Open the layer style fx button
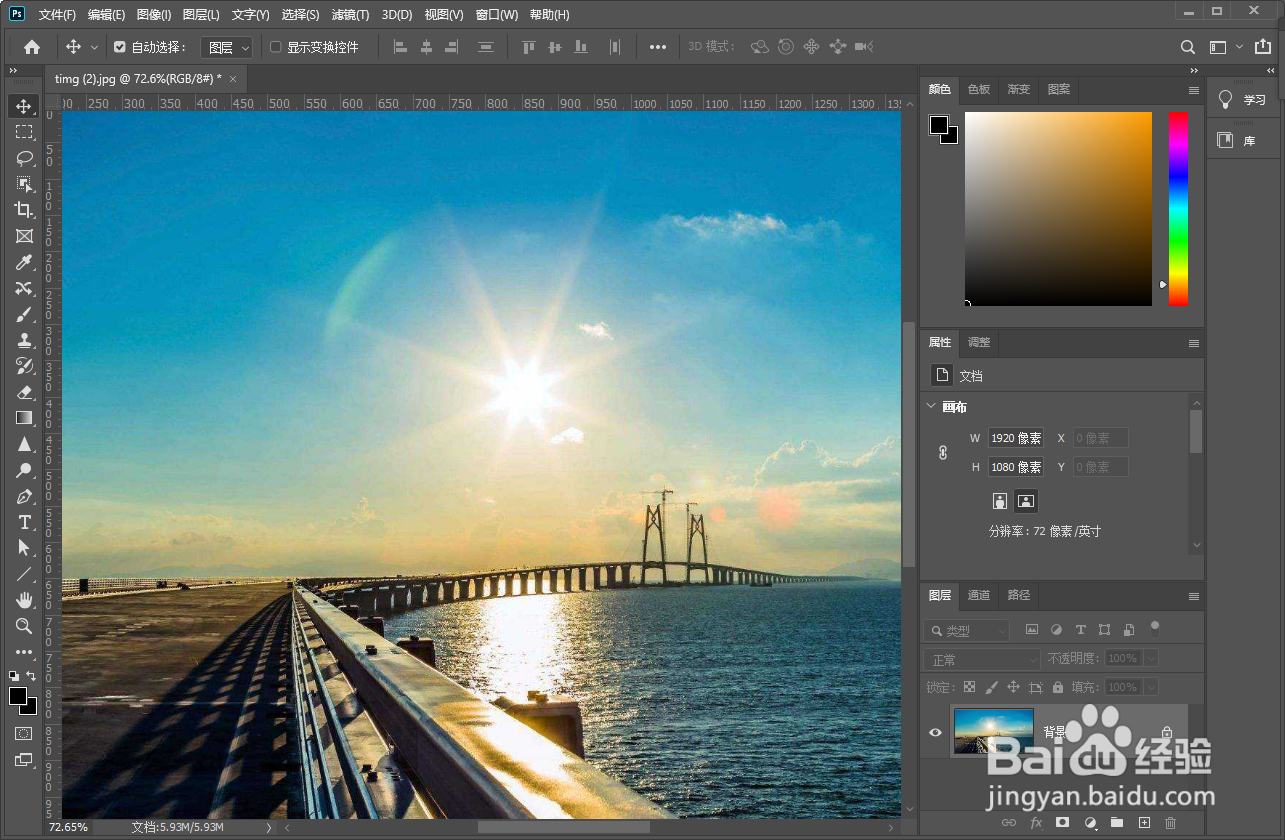 1036,823
